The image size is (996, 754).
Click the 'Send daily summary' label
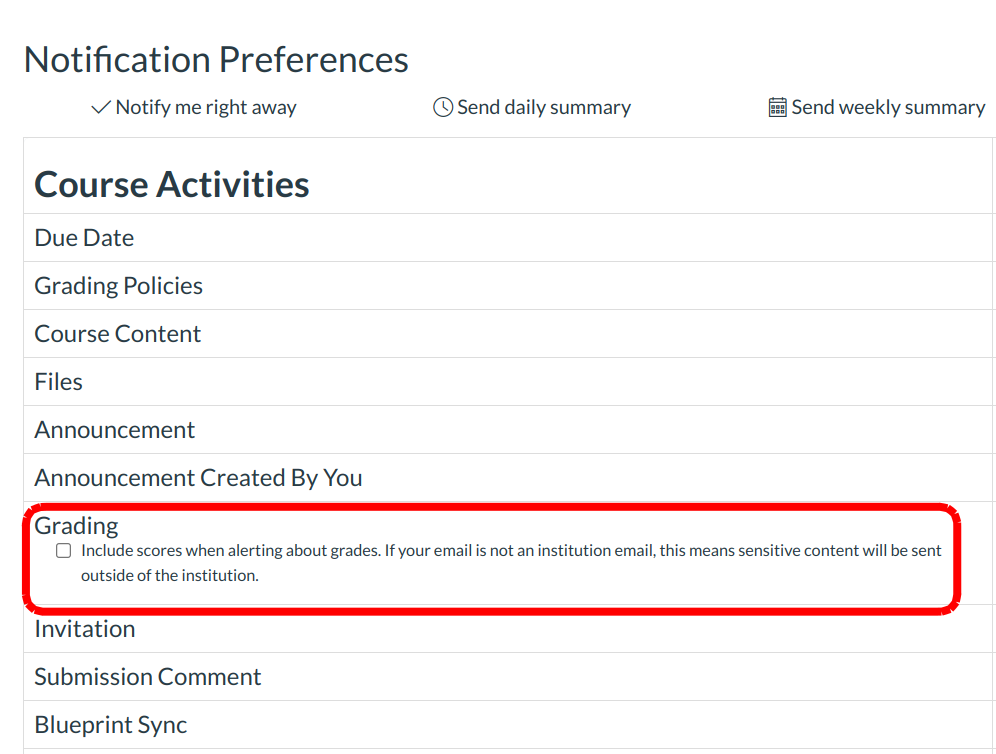[544, 108]
